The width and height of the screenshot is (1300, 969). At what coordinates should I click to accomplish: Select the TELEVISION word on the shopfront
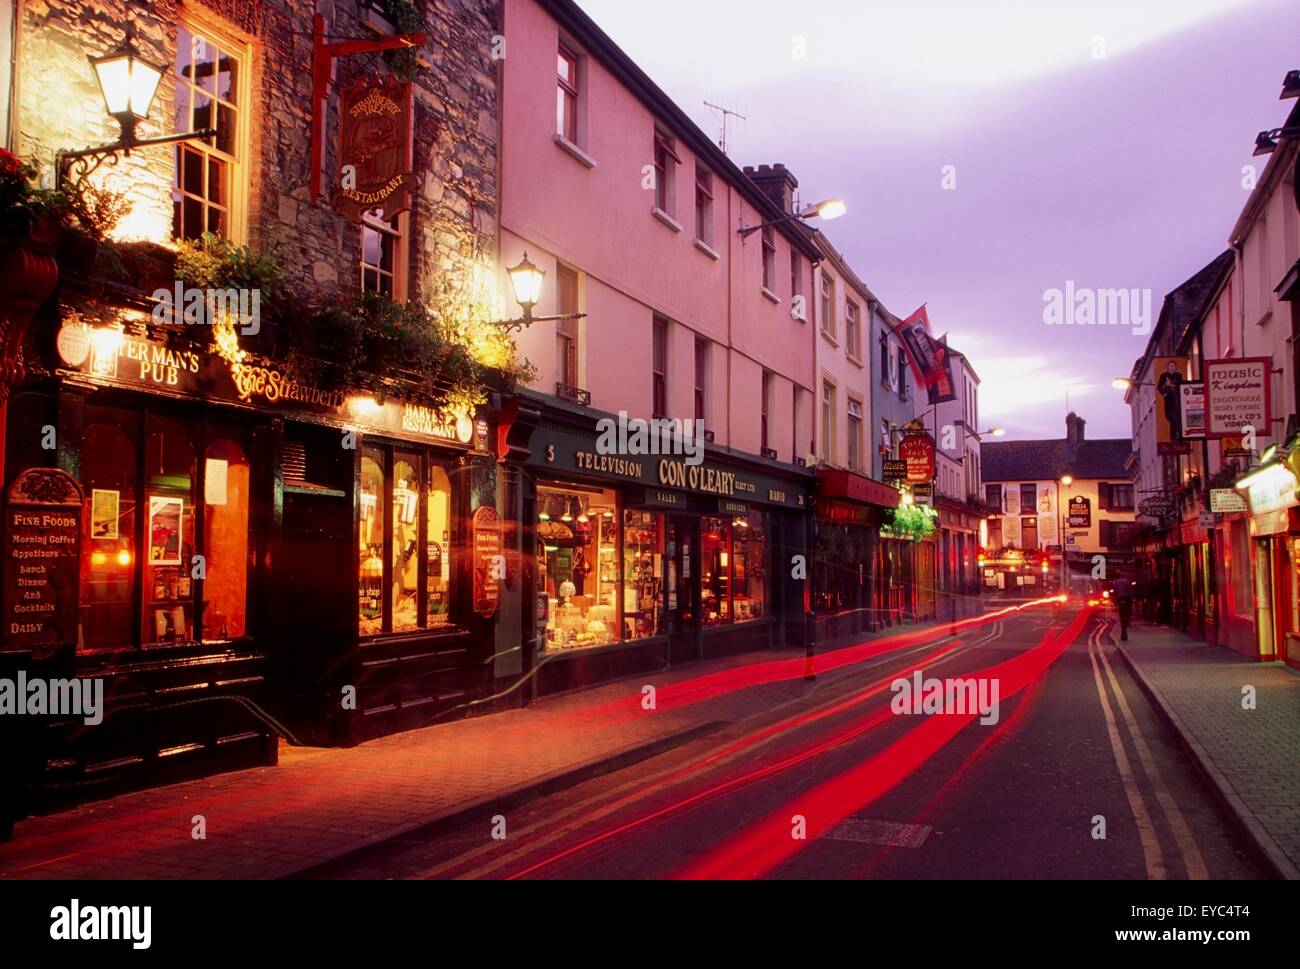[608, 465]
